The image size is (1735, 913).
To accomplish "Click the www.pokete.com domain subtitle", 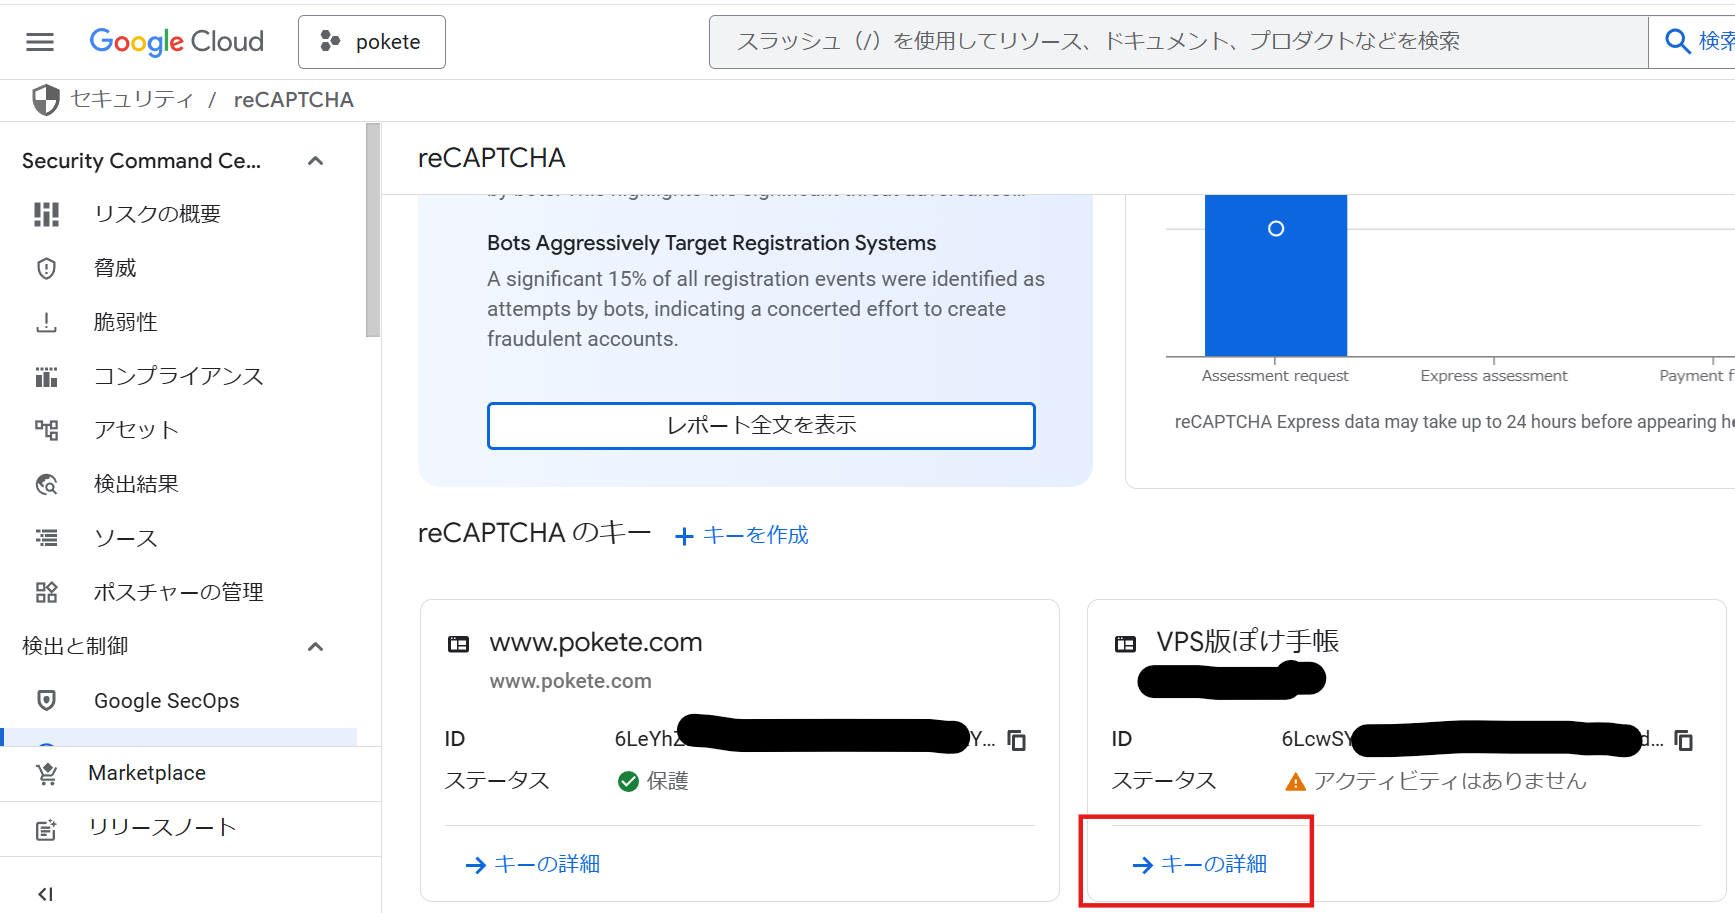I will click(570, 681).
